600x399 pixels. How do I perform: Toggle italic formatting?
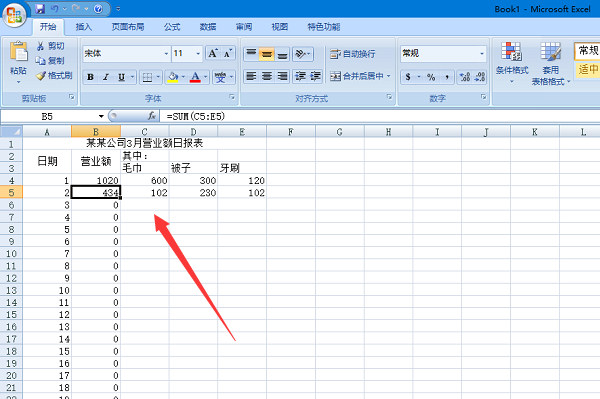pos(106,77)
